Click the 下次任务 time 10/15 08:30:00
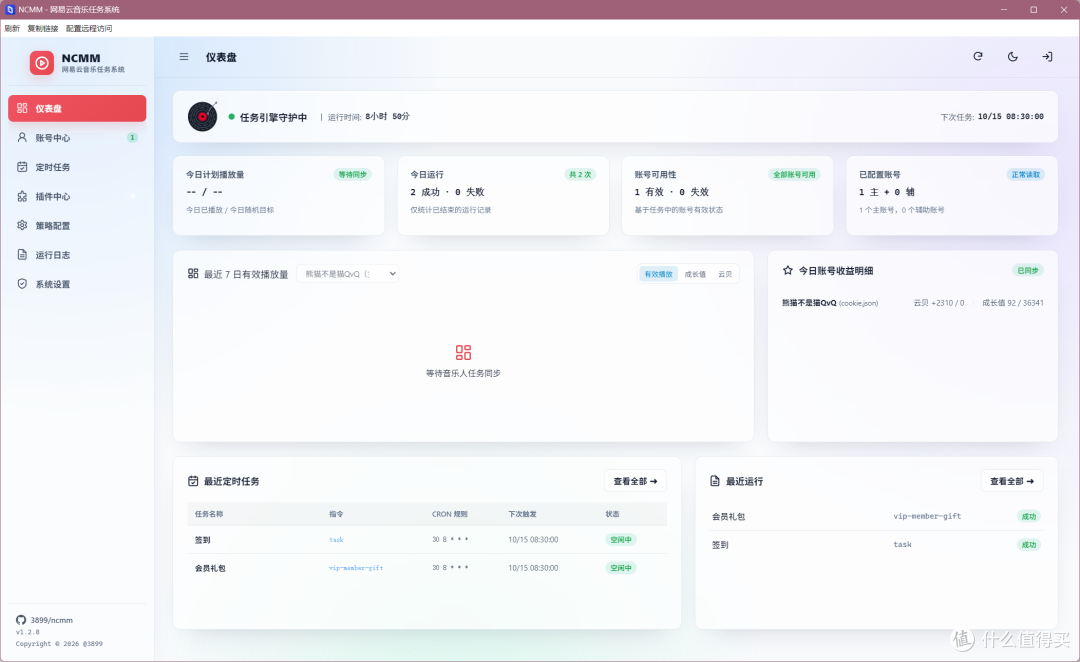 click(1010, 116)
